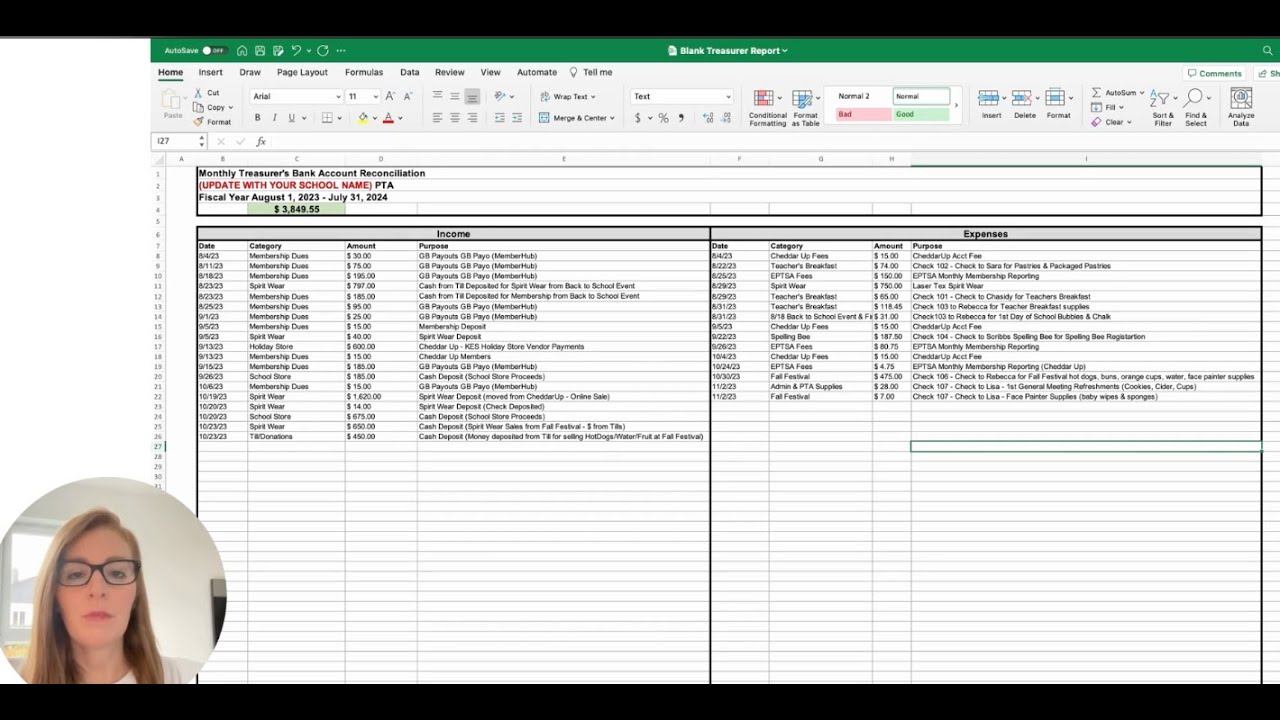Apply the red font color A
Image resolution: width=1280 pixels, height=720 pixels.
coord(388,118)
